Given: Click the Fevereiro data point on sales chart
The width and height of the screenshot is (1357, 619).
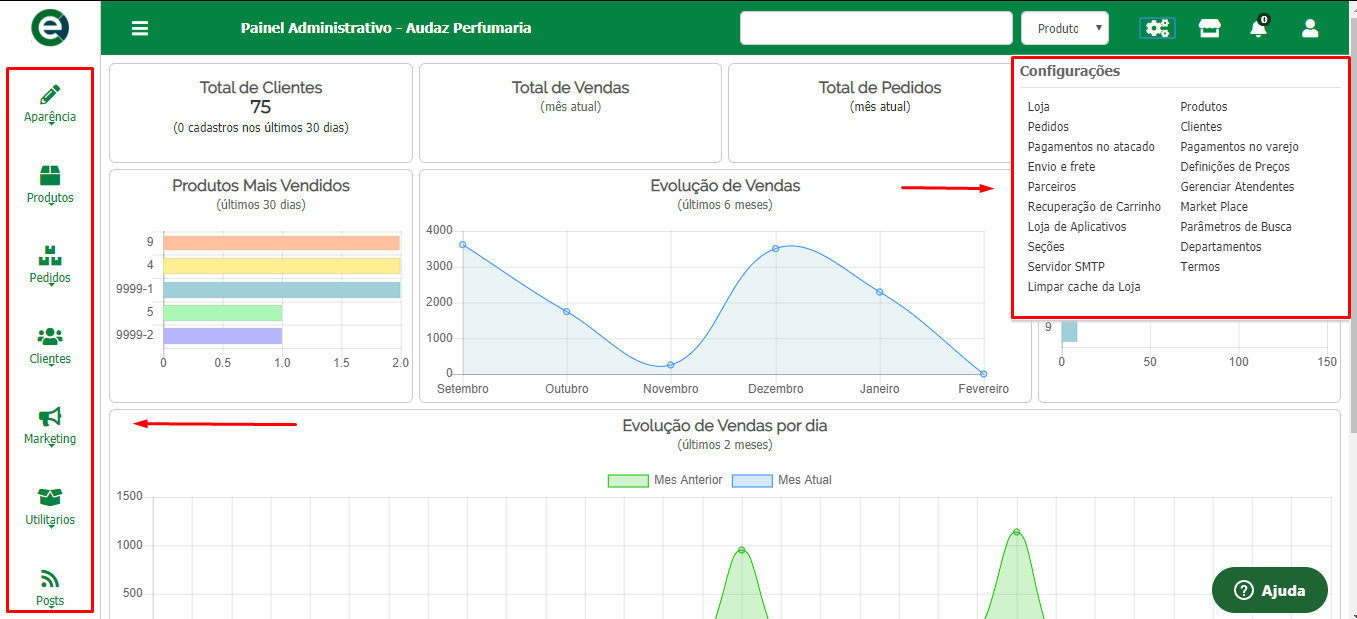Looking at the screenshot, I should [x=984, y=374].
